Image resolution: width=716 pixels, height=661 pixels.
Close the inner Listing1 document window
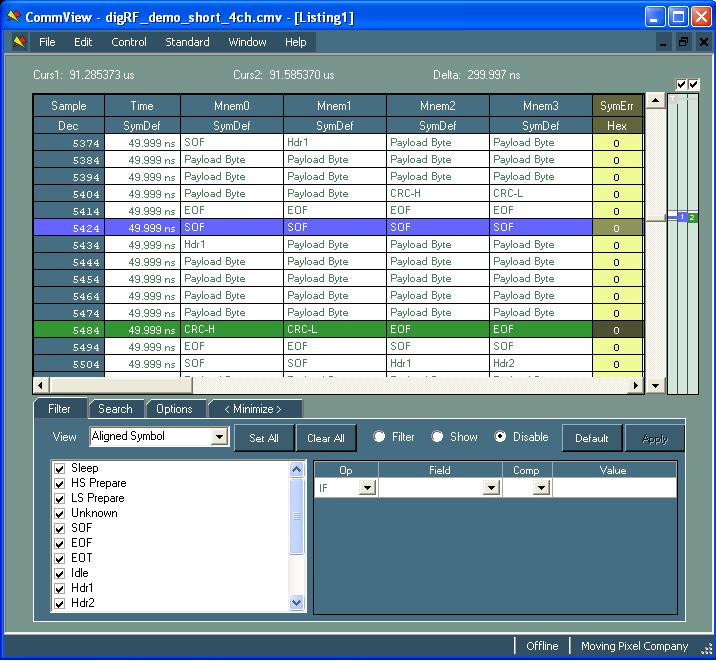click(x=702, y=42)
